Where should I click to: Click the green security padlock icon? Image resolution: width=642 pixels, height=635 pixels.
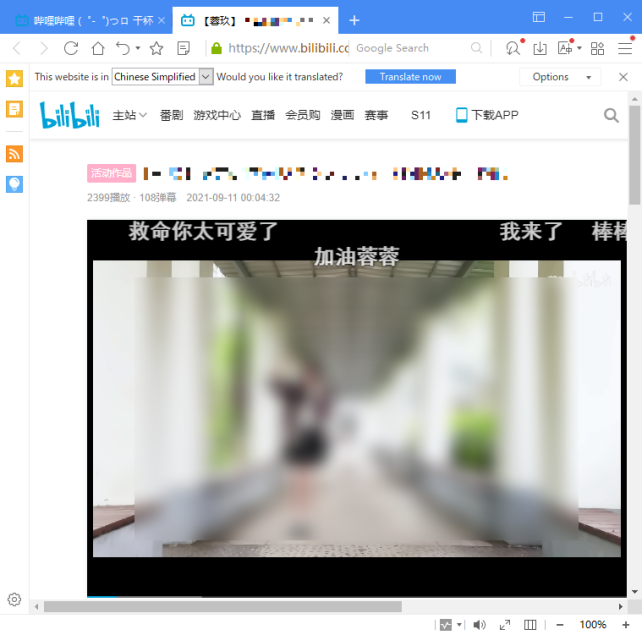click(x=216, y=48)
